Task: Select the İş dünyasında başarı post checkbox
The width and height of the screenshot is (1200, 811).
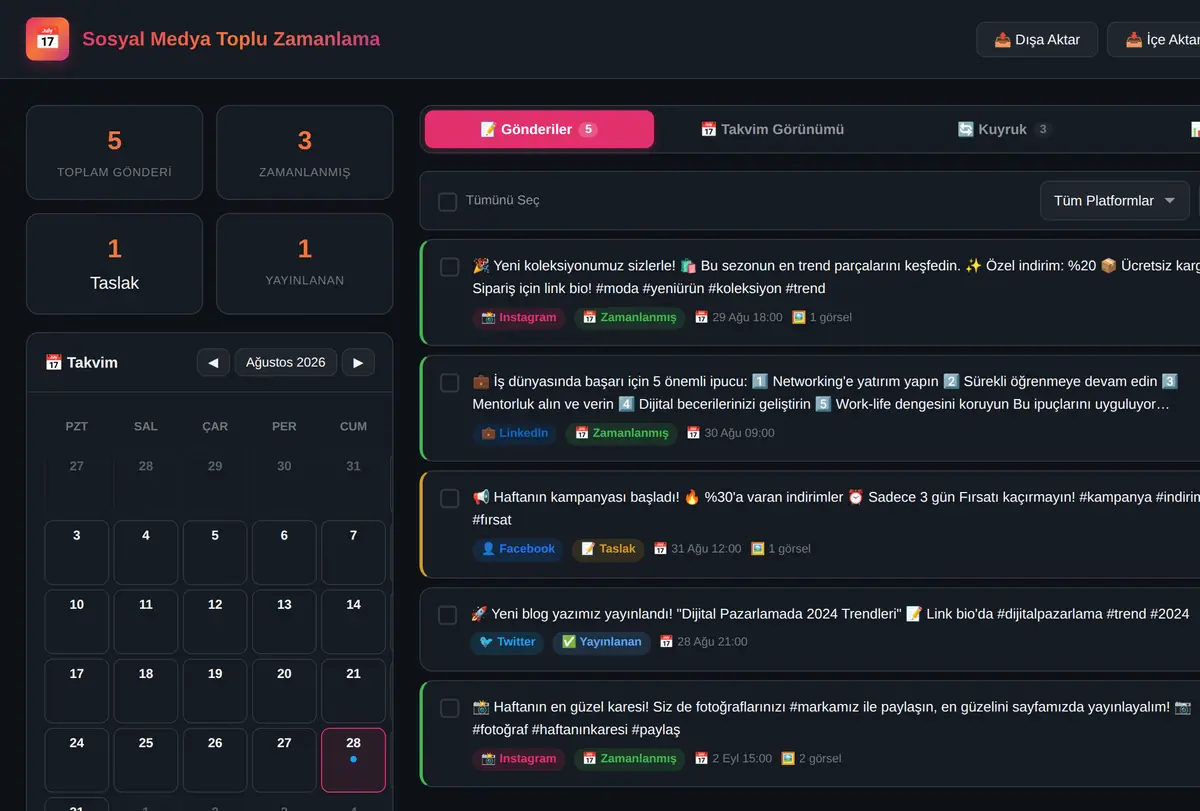Action: [x=450, y=383]
